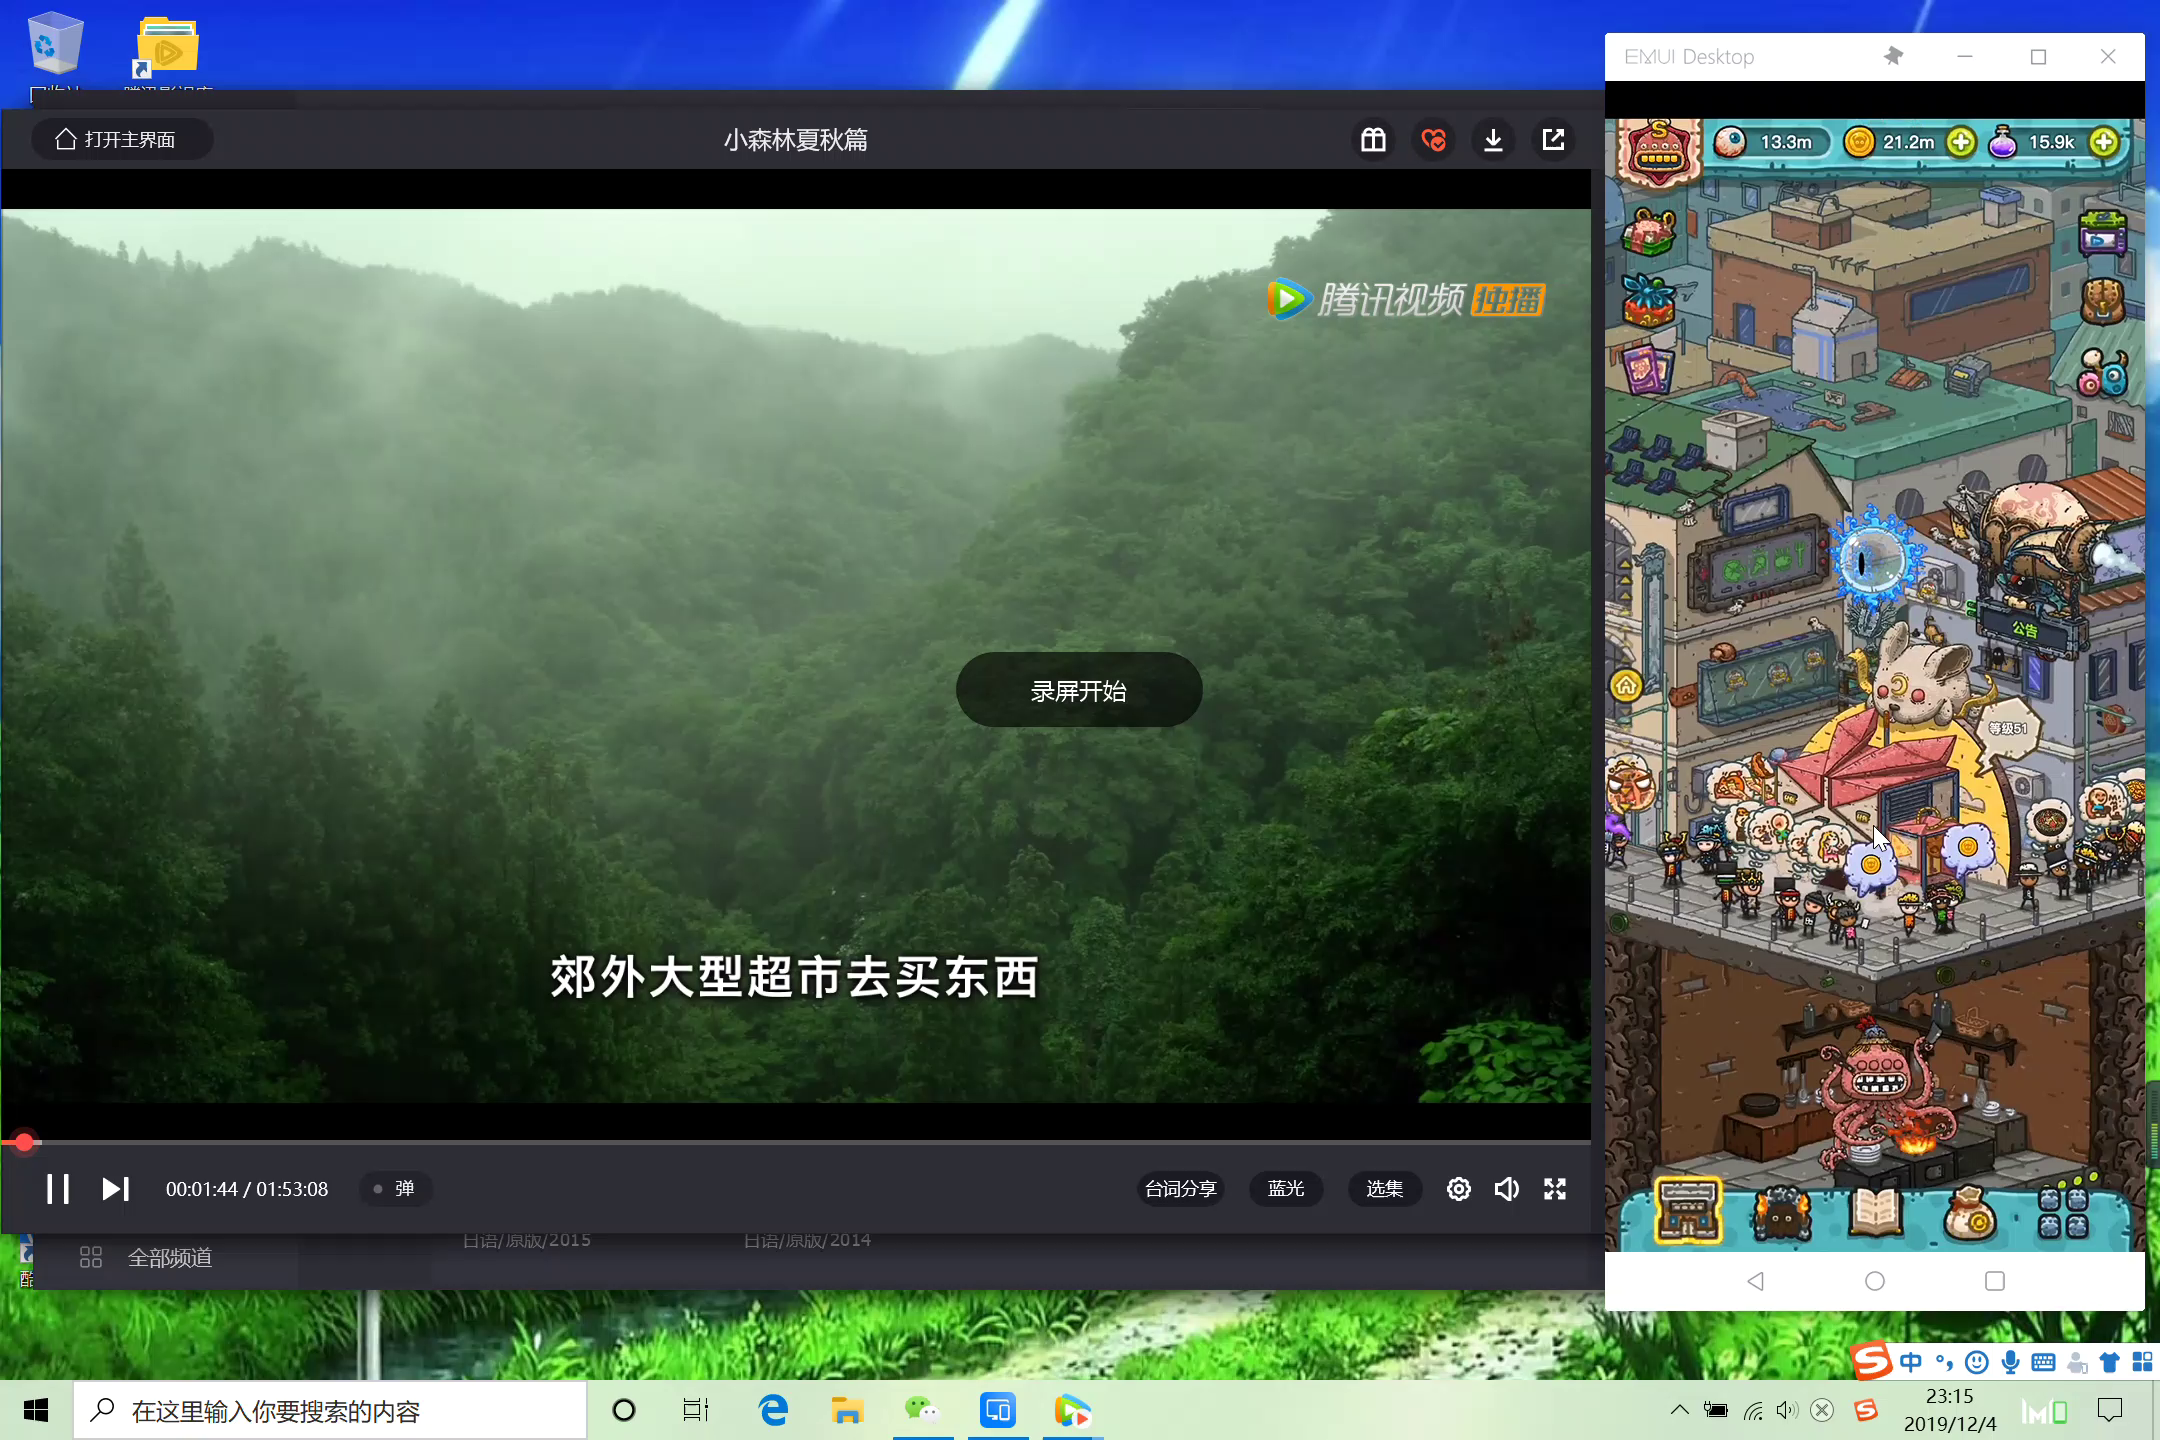
Task: Click 打开主界面 home button
Action: [x=120, y=139]
